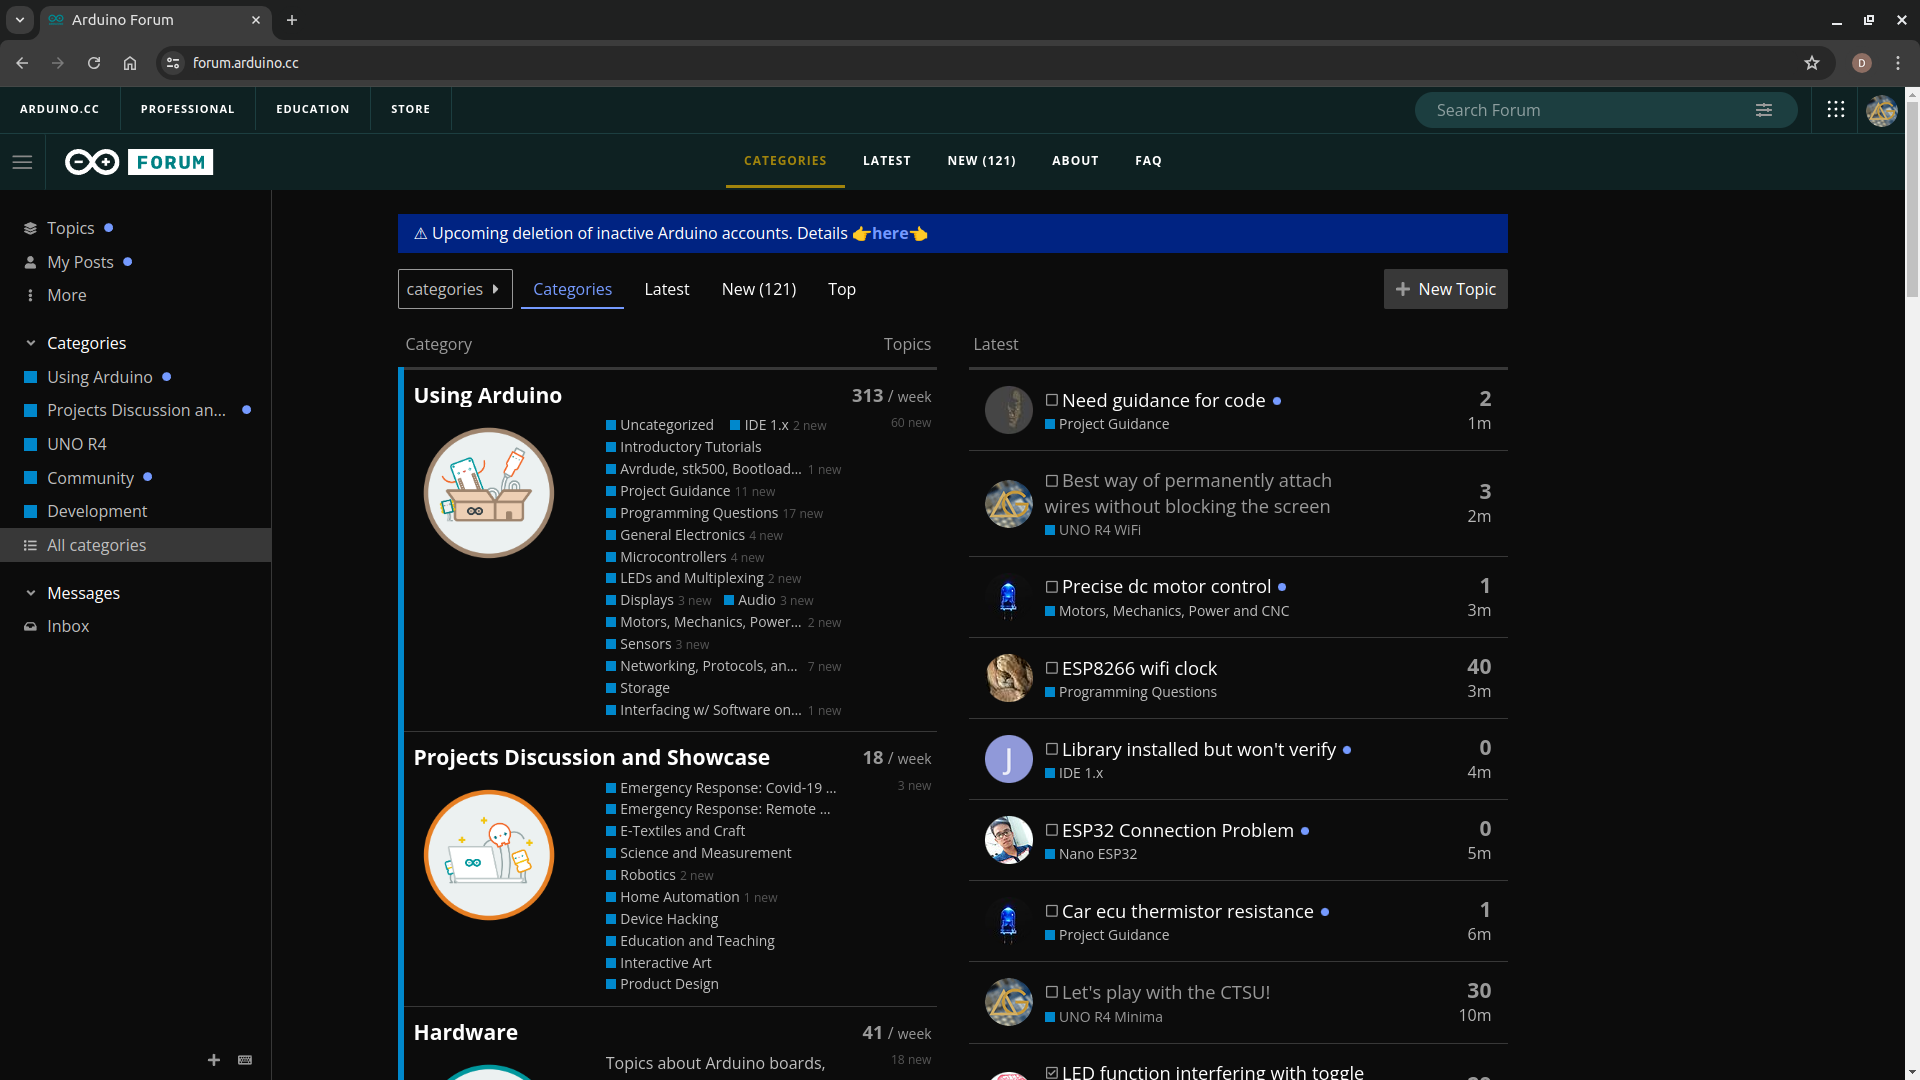The width and height of the screenshot is (1920, 1080).
Task: Collapse the Messages sidebar section
Action: pyautogui.click(x=31, y=593)
